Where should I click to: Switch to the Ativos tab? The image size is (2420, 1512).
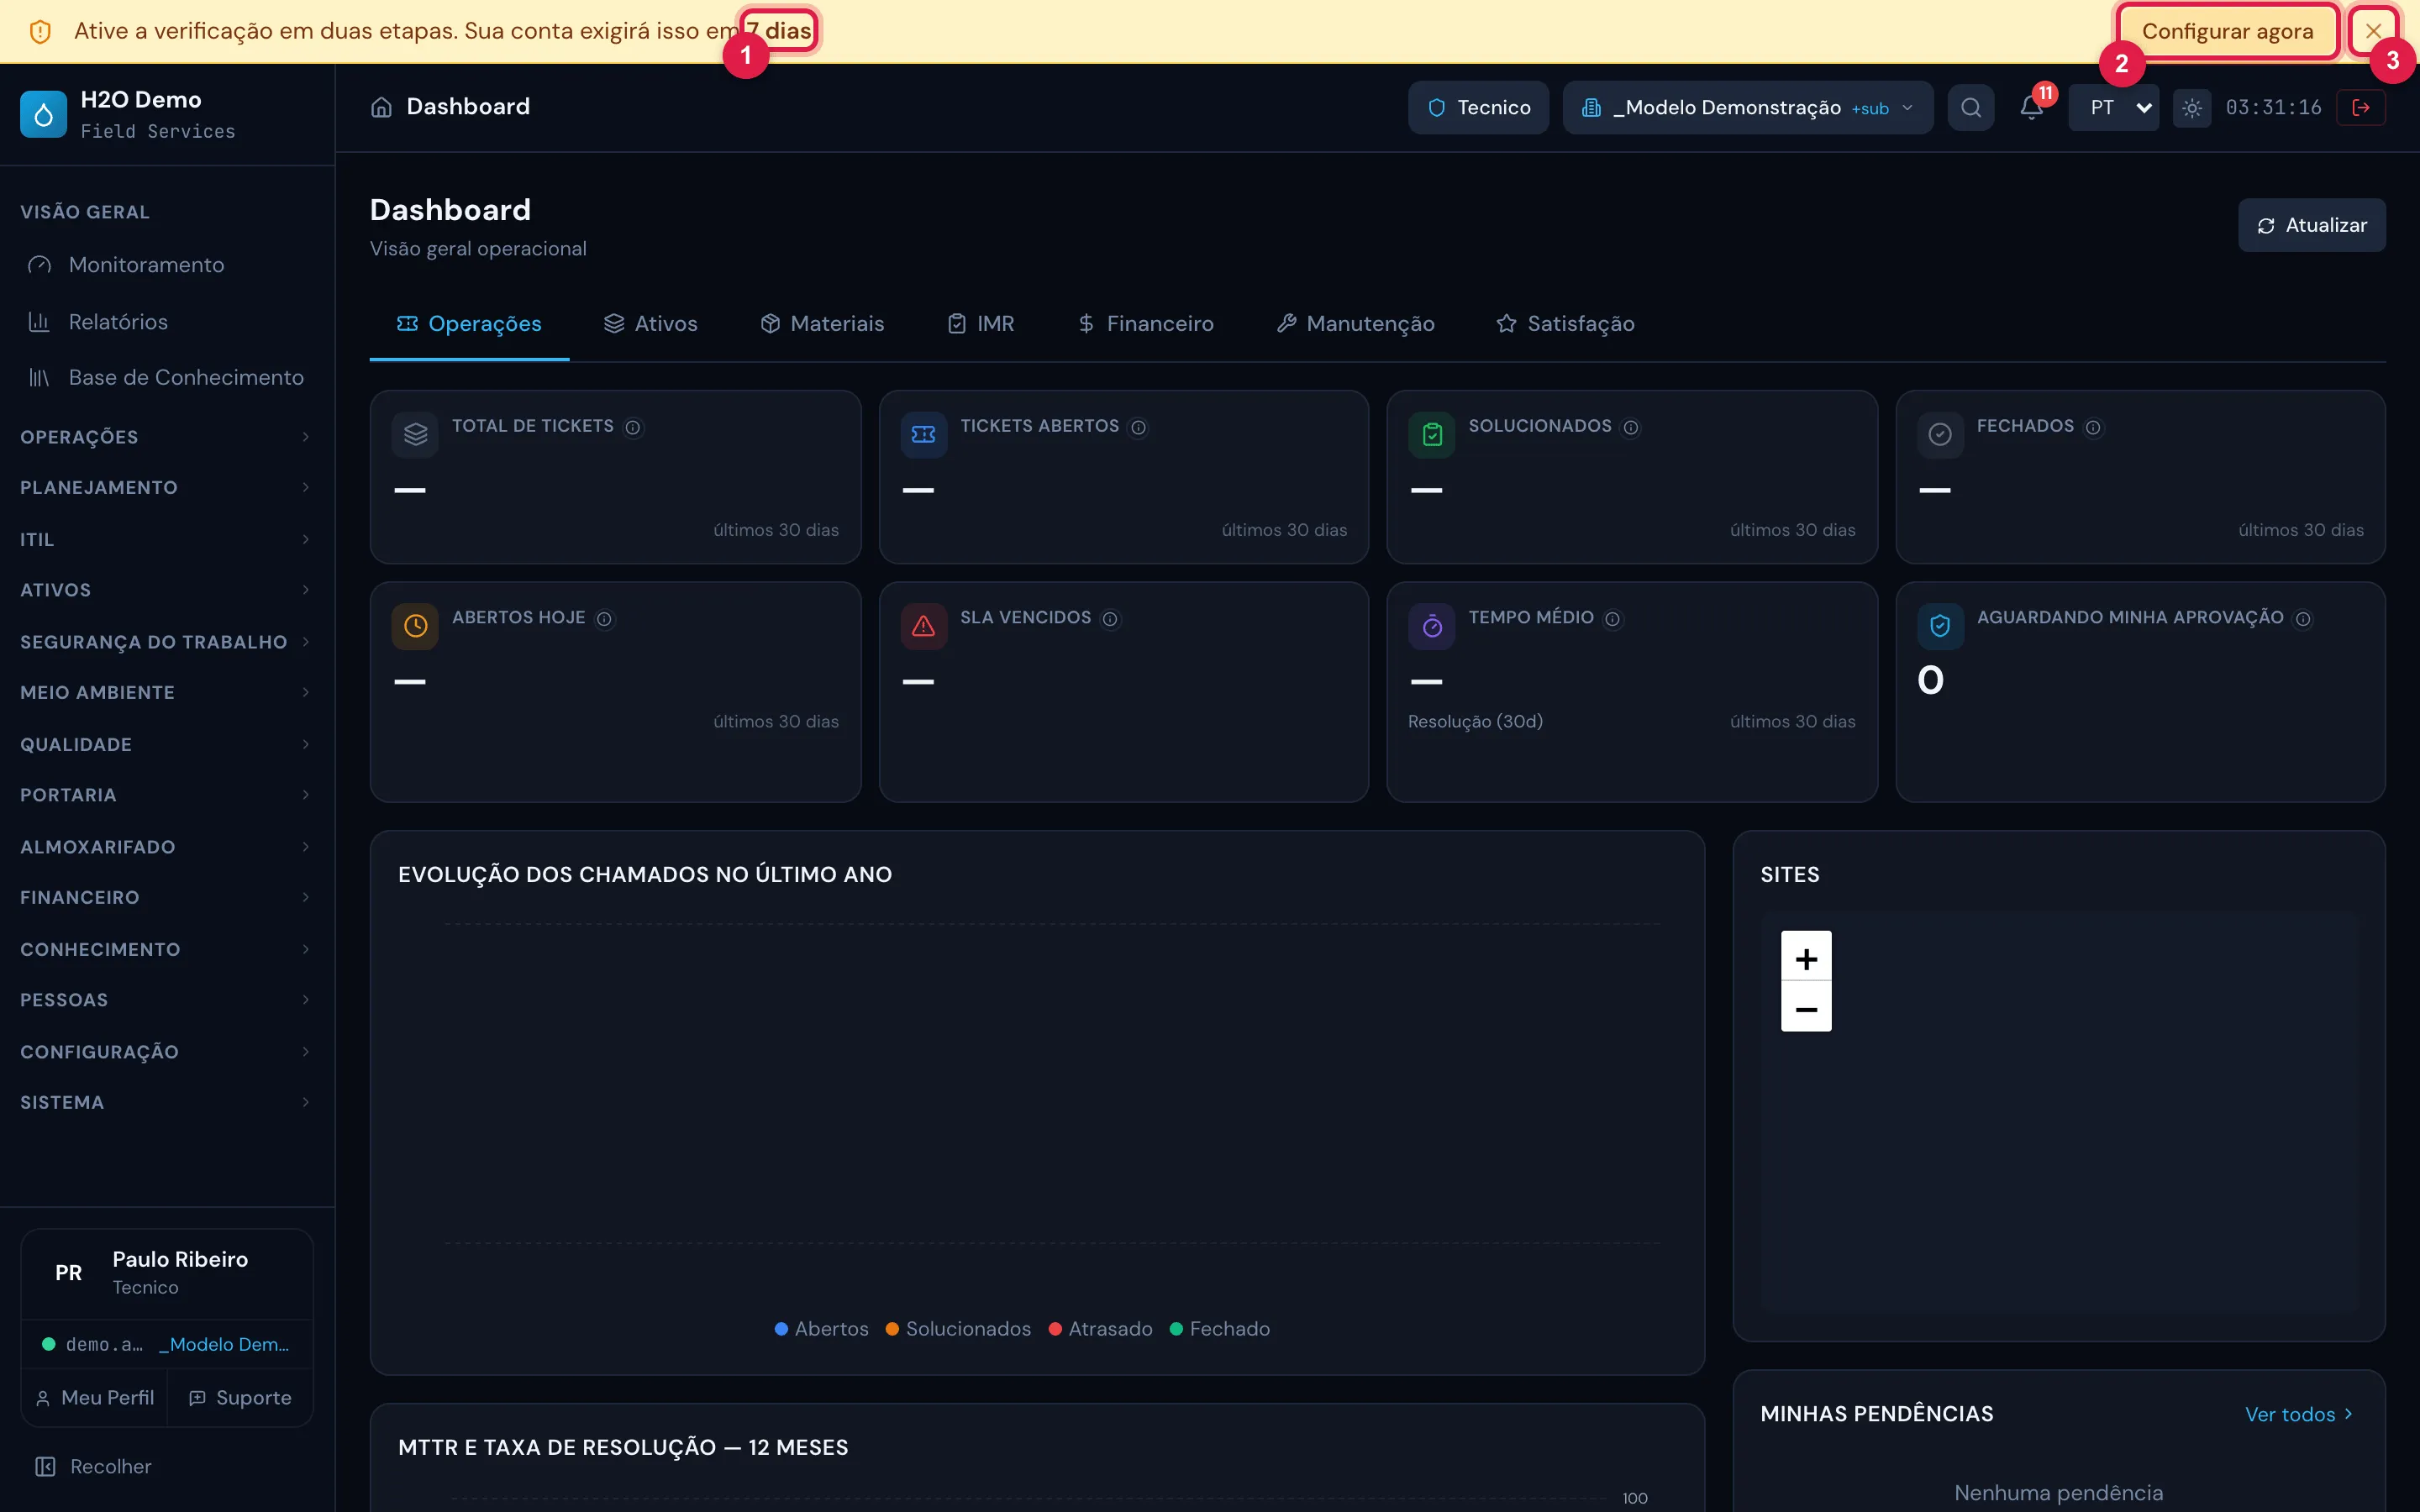point(650,324)
